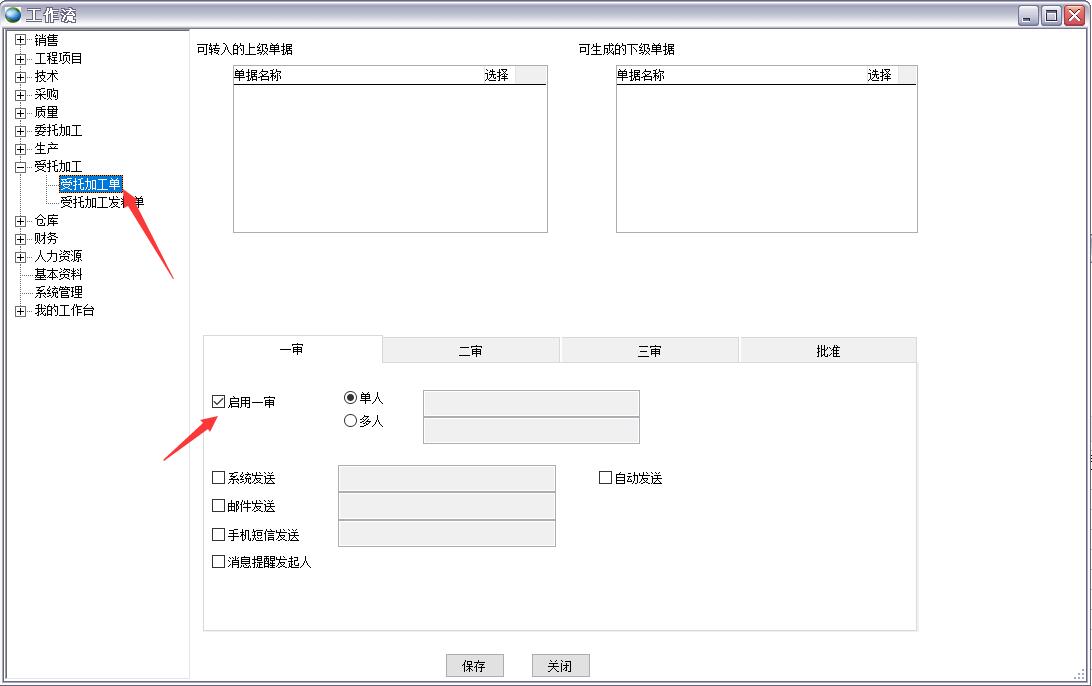
Task: Enable the 系统发送 checkbox
Action: (x=219, y=478)
